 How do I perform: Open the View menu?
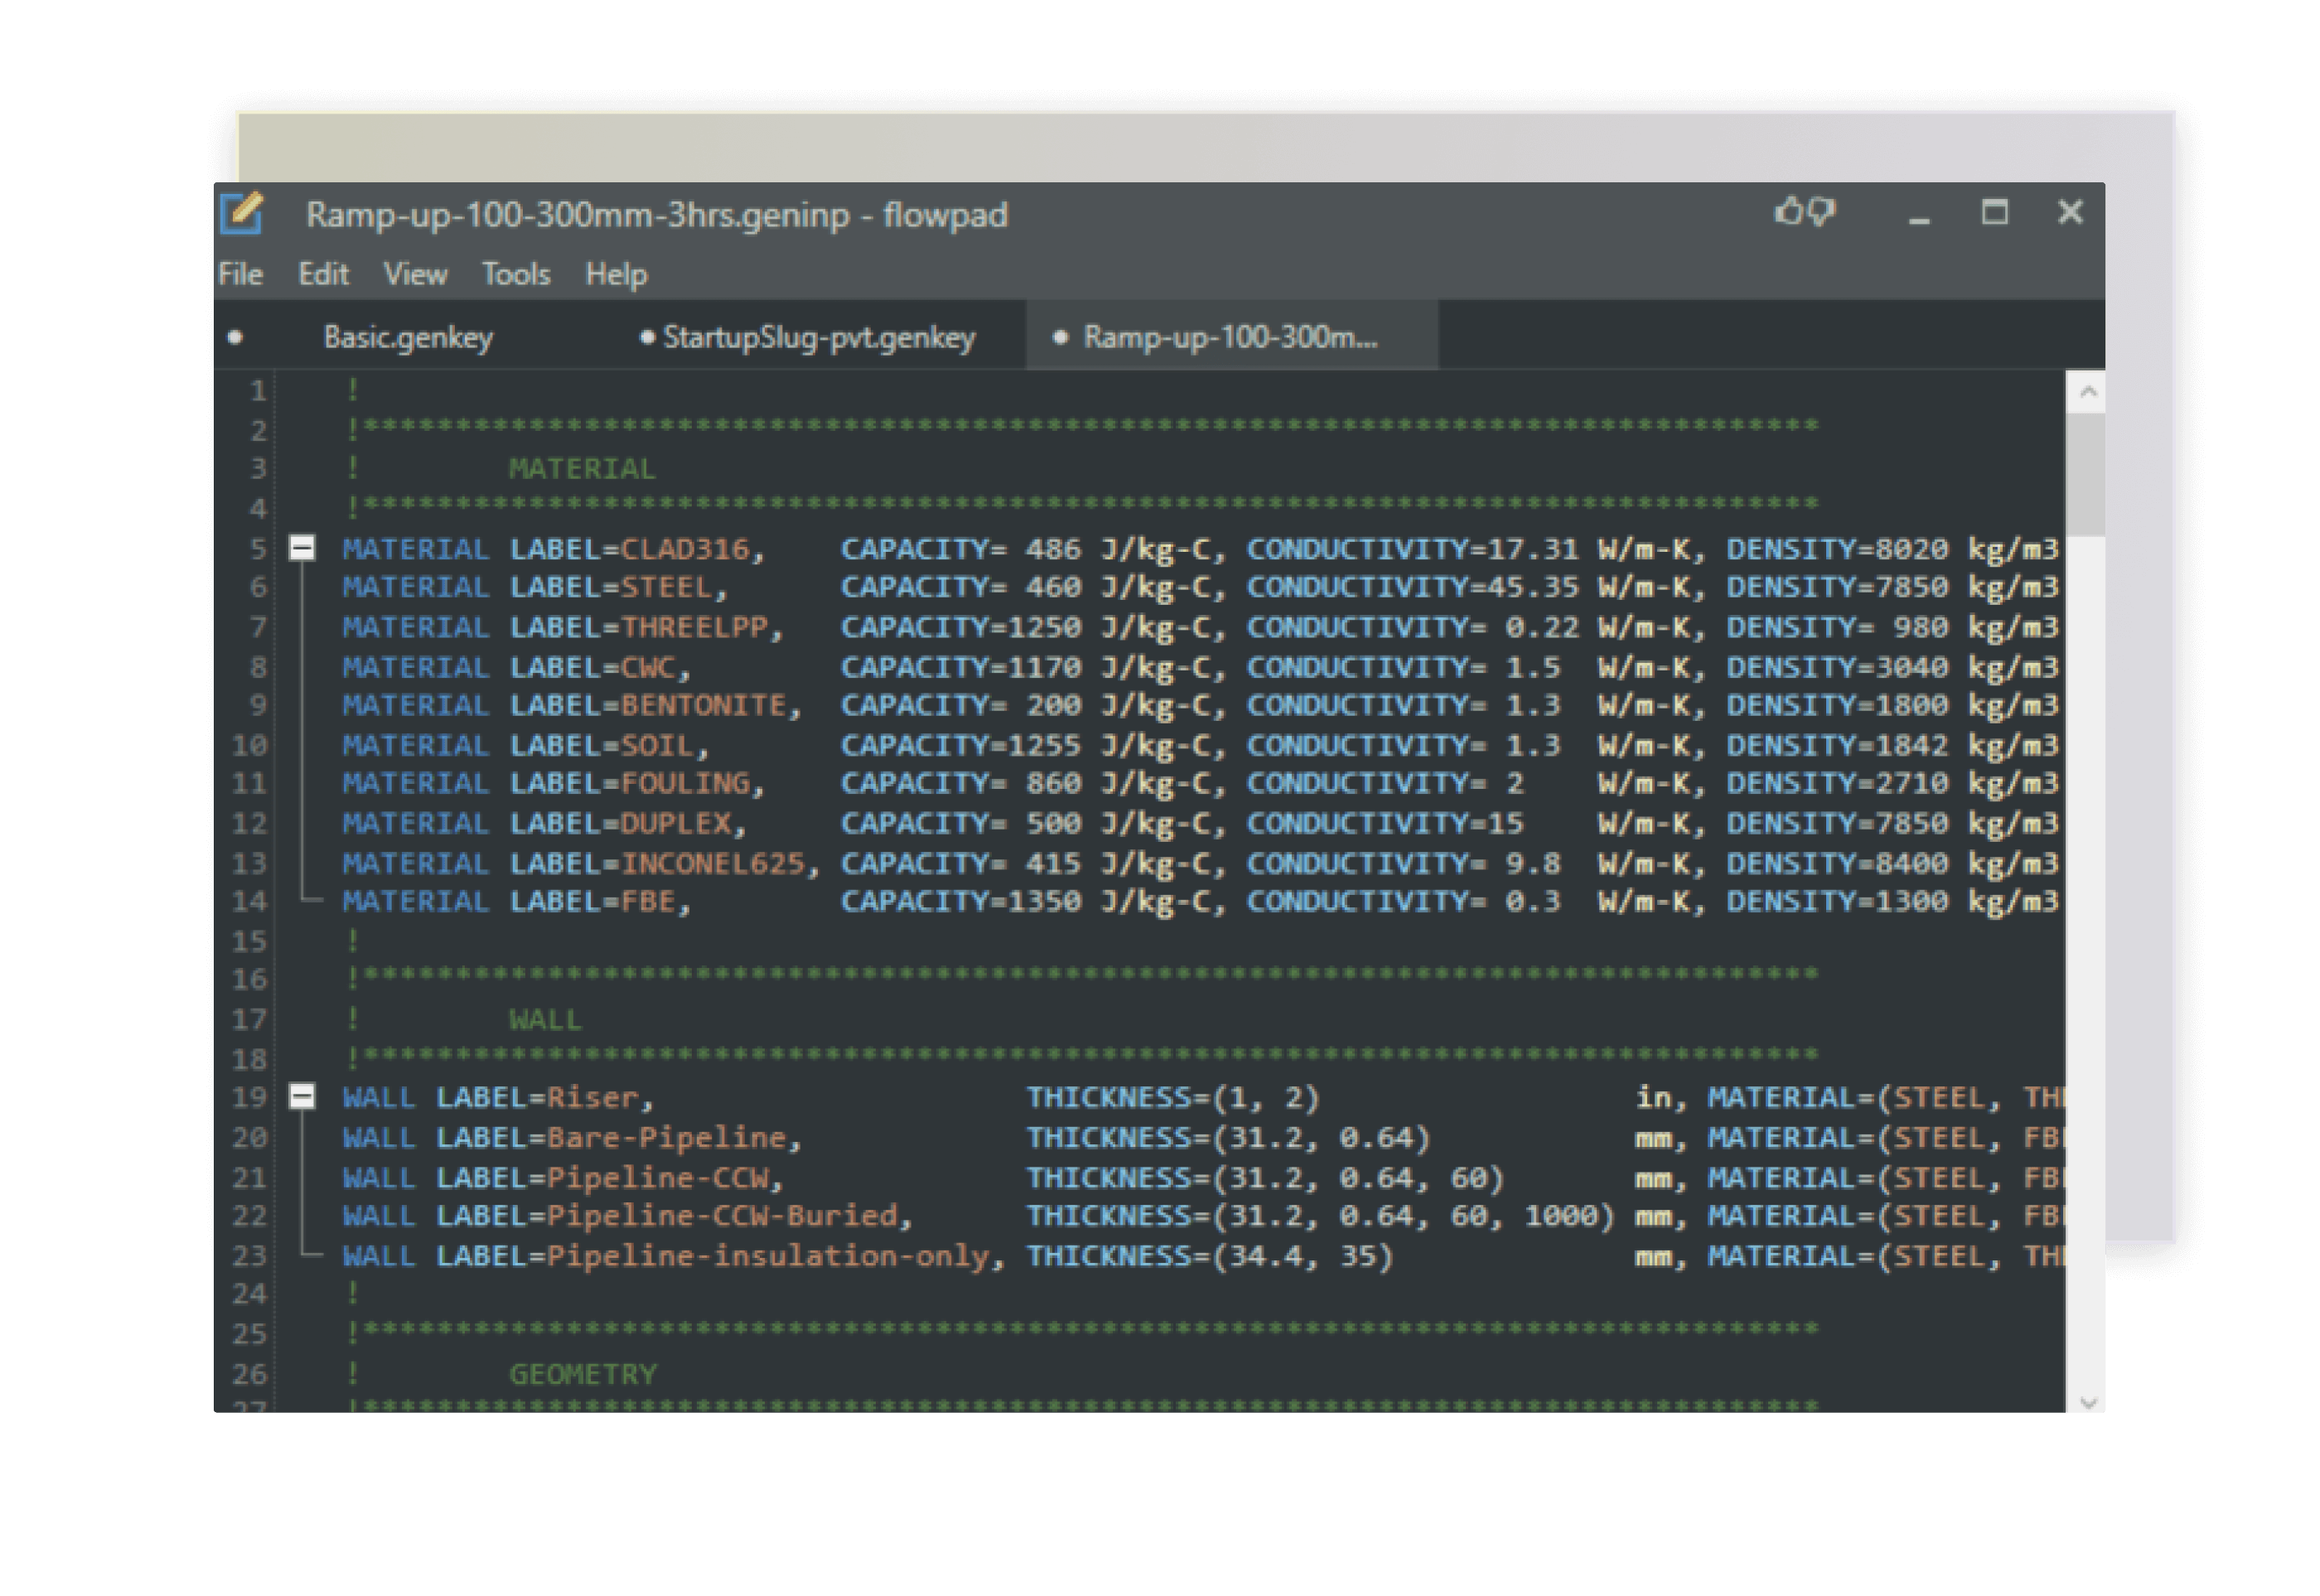(415, 274)
